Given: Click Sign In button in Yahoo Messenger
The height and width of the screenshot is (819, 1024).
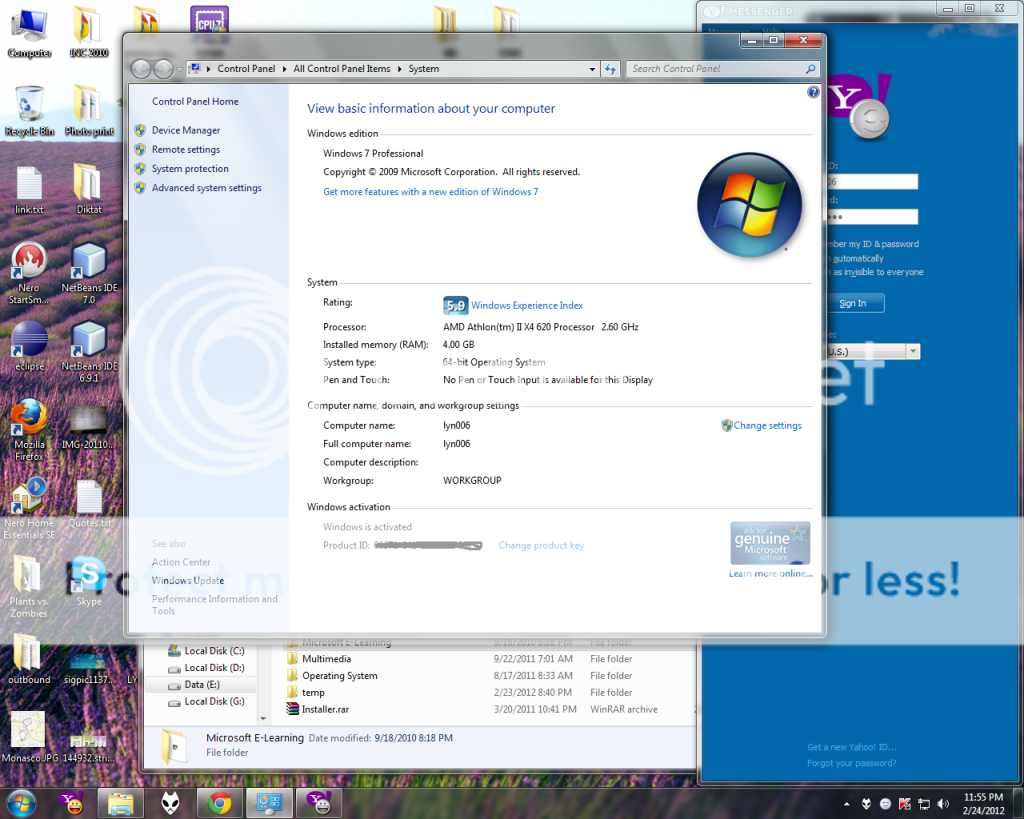Looking at the screenshot, I should click(x=854, y=303).
